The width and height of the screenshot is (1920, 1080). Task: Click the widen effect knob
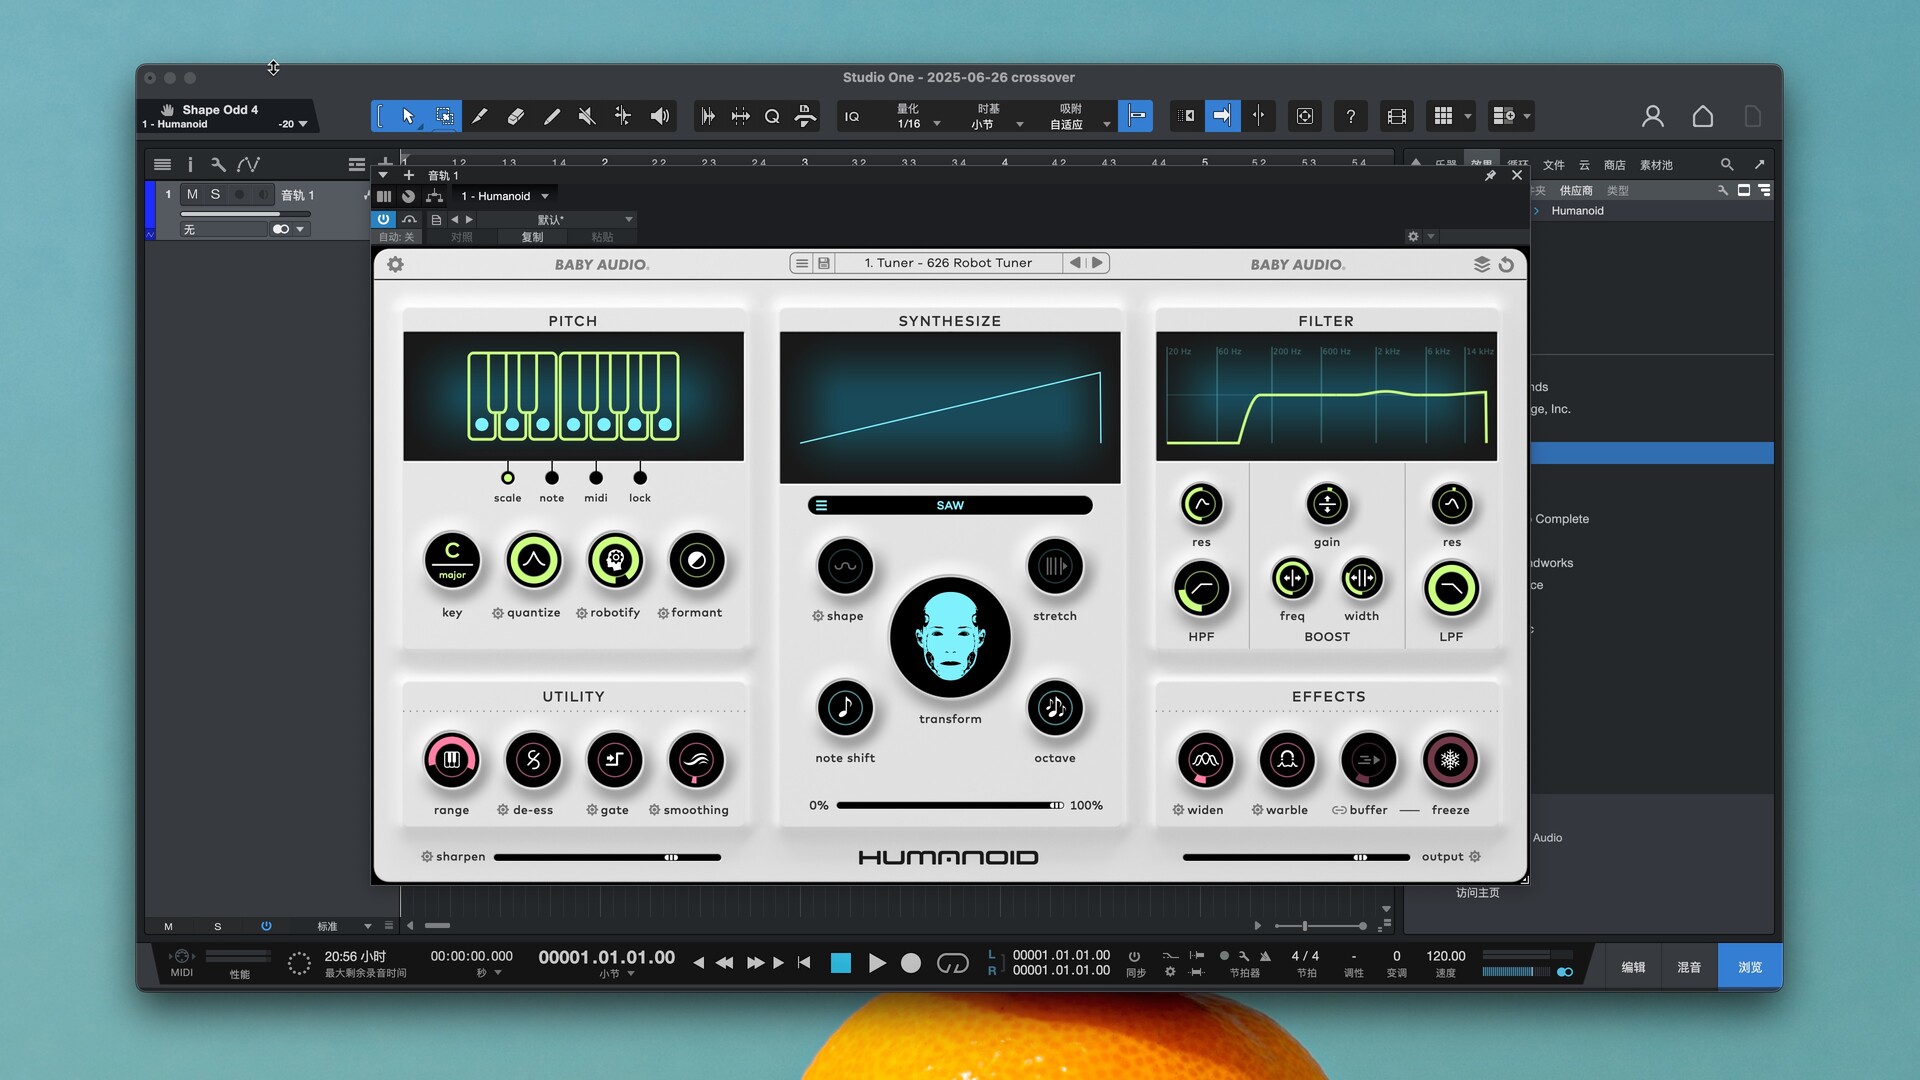[1205, 760]
